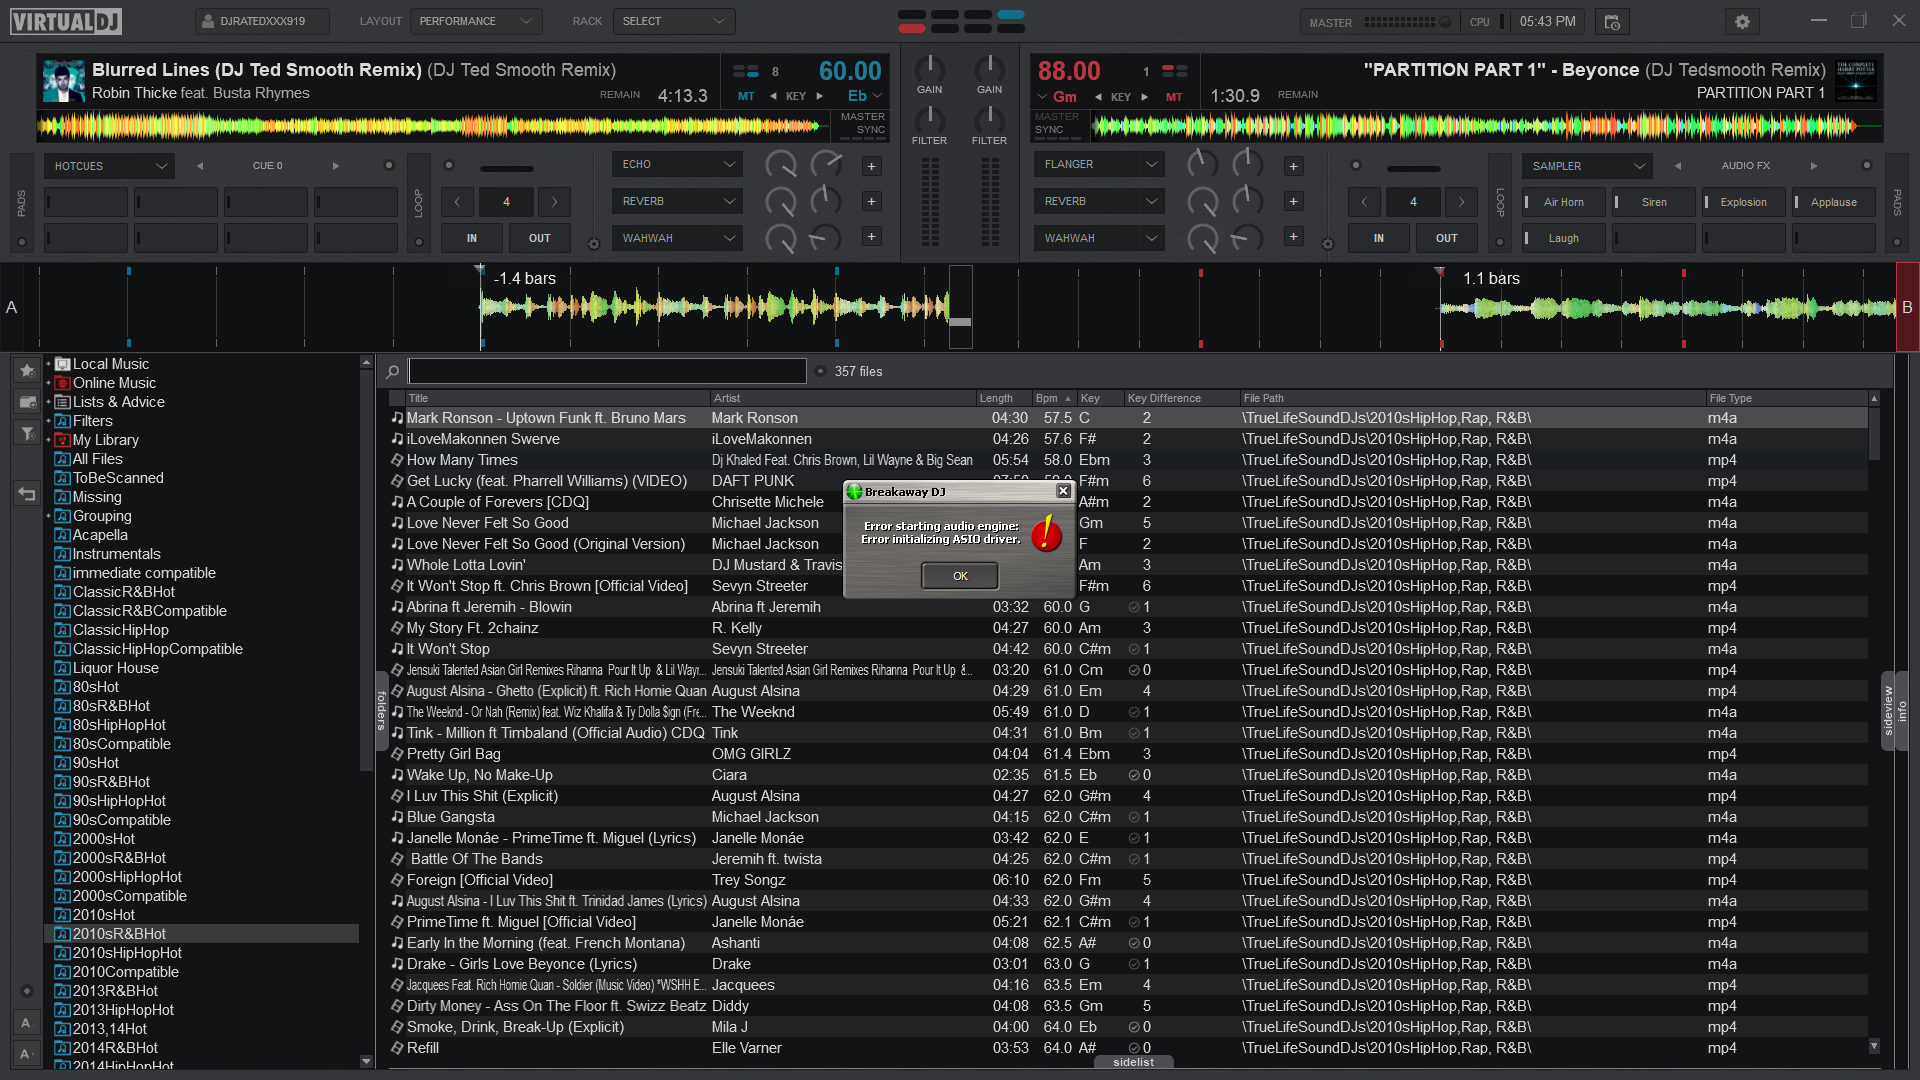The height and width of the screenshot is (1080, 1920).
Task: Click key up arrow on right deck
Action: (1144, 97)
